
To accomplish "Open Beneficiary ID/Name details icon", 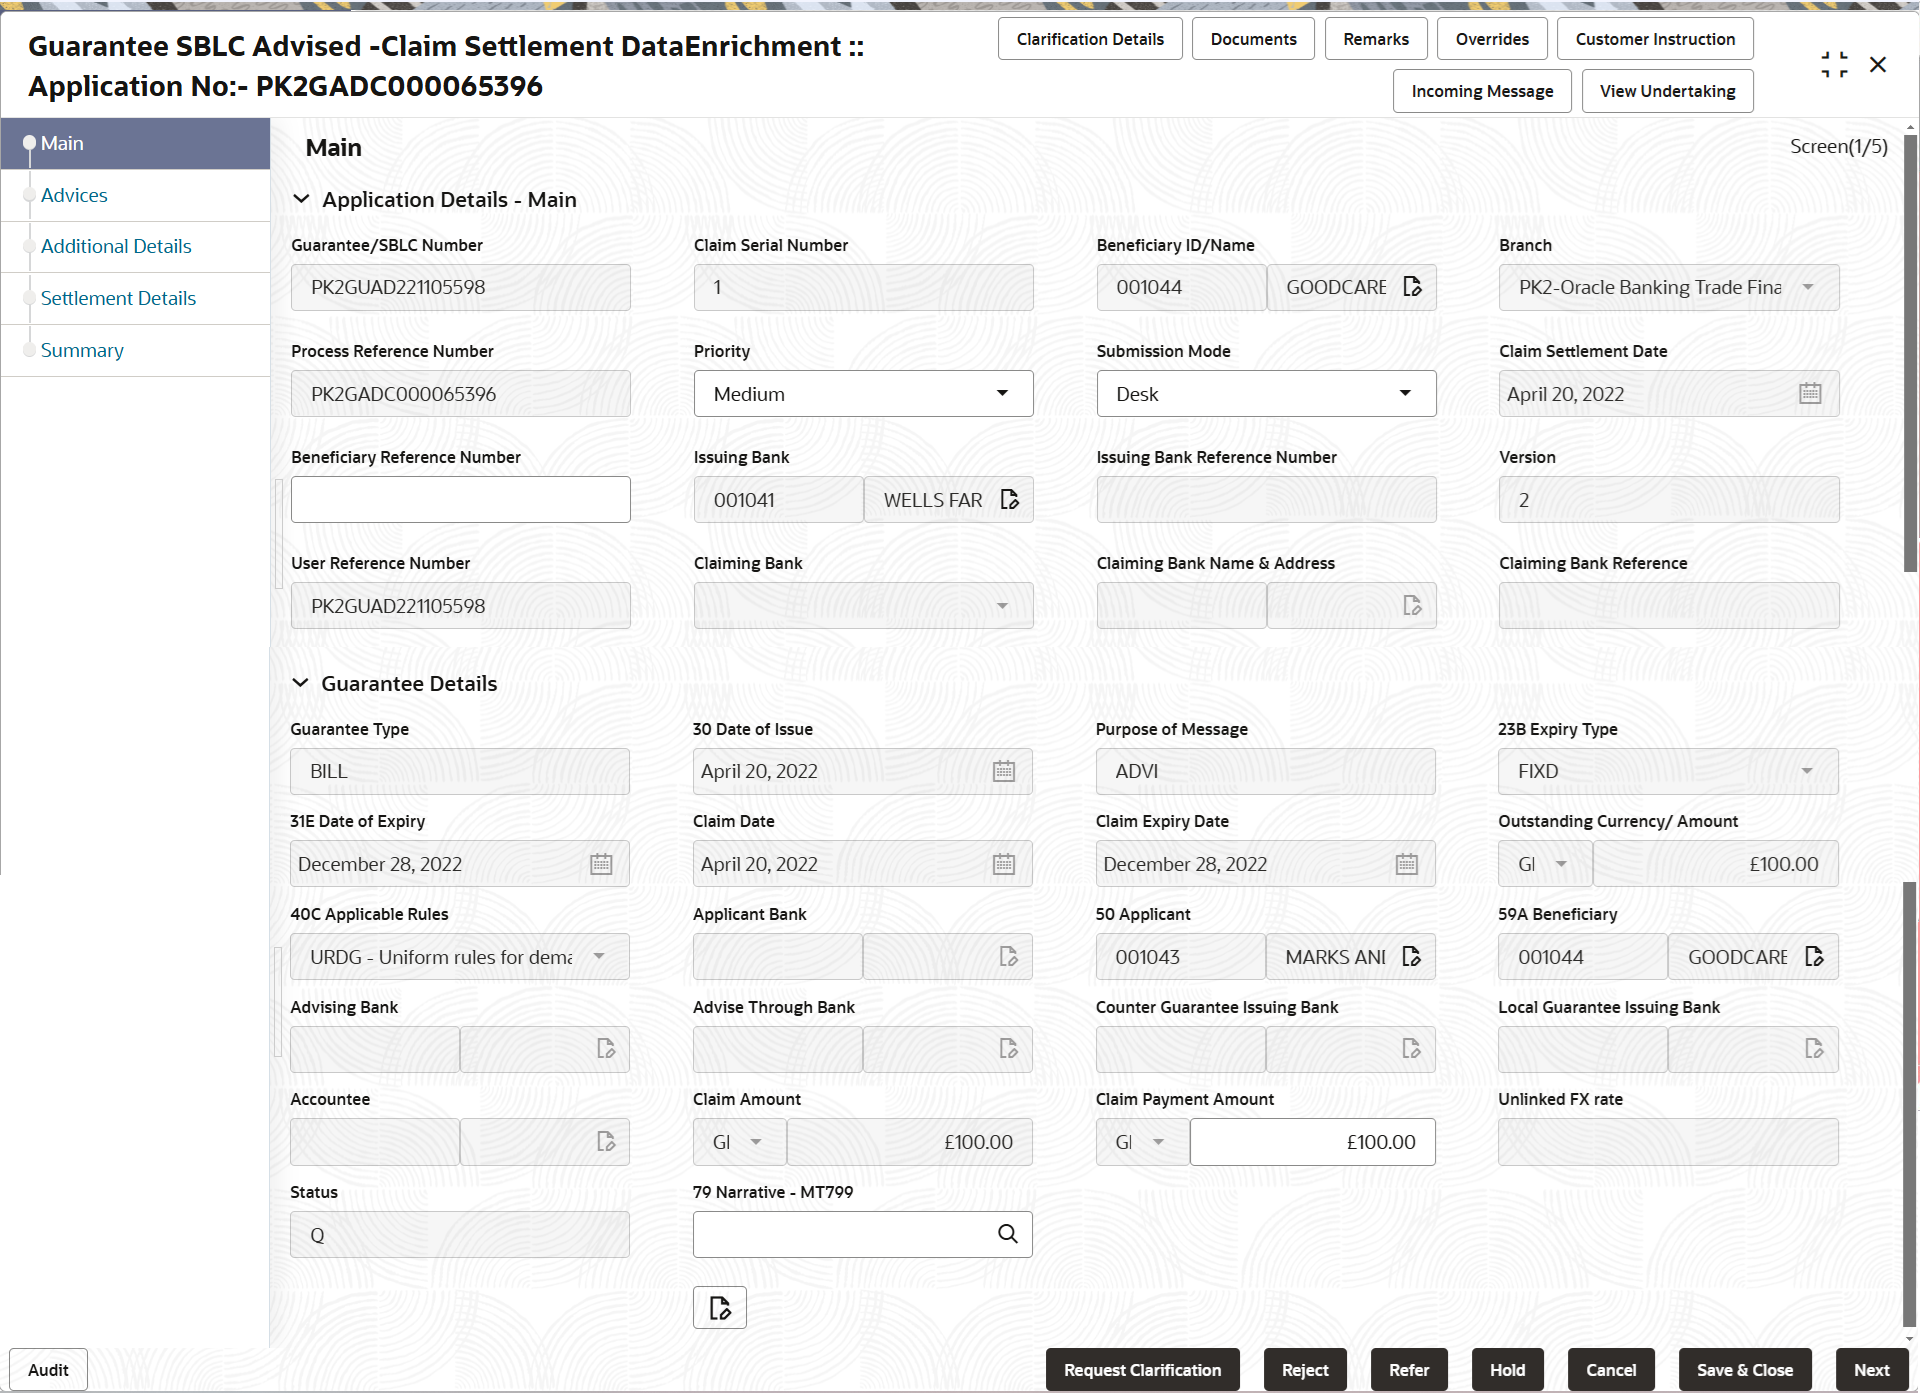I will (1412, 287).
